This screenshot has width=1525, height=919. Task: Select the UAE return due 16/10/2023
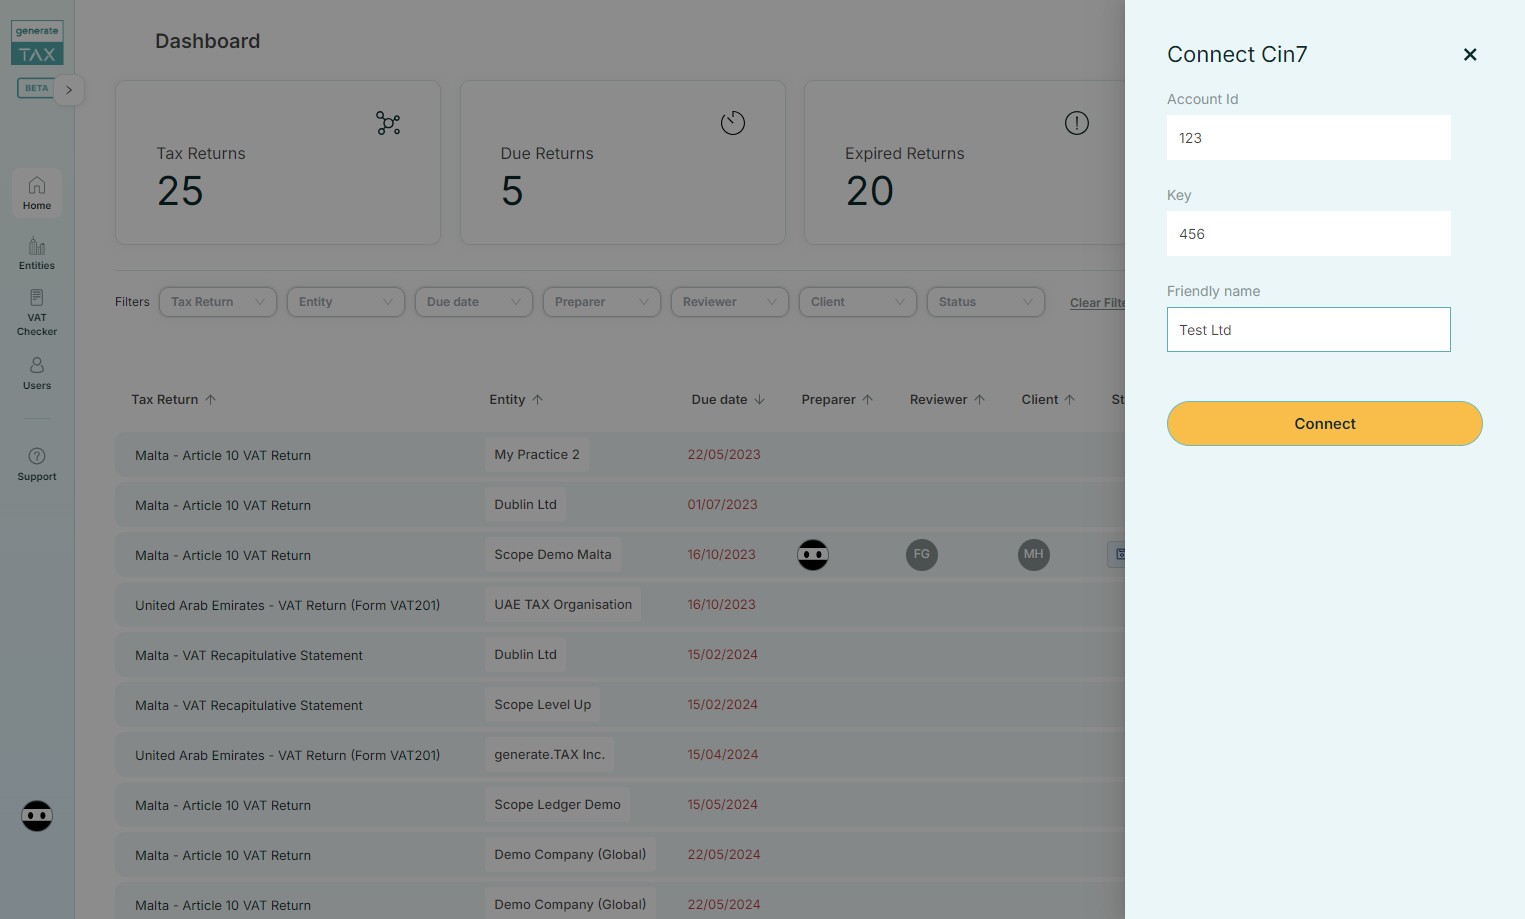pyautogui.click(x=620, y=605)
